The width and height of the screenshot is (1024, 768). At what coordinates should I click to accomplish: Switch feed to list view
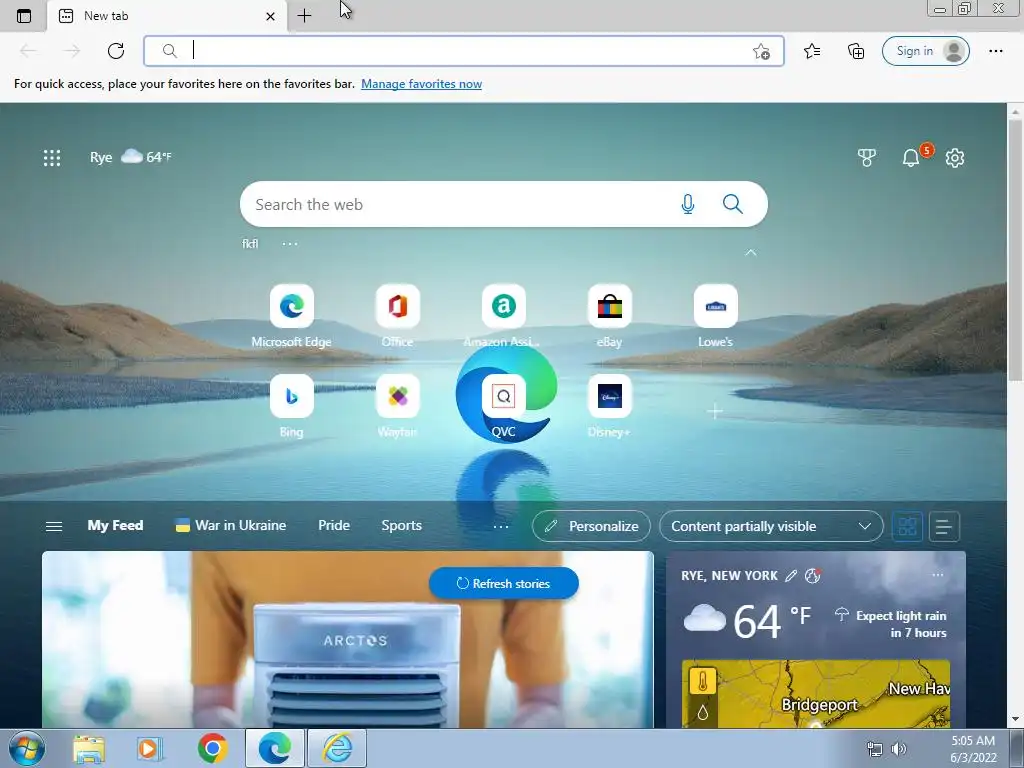(943, 526)
